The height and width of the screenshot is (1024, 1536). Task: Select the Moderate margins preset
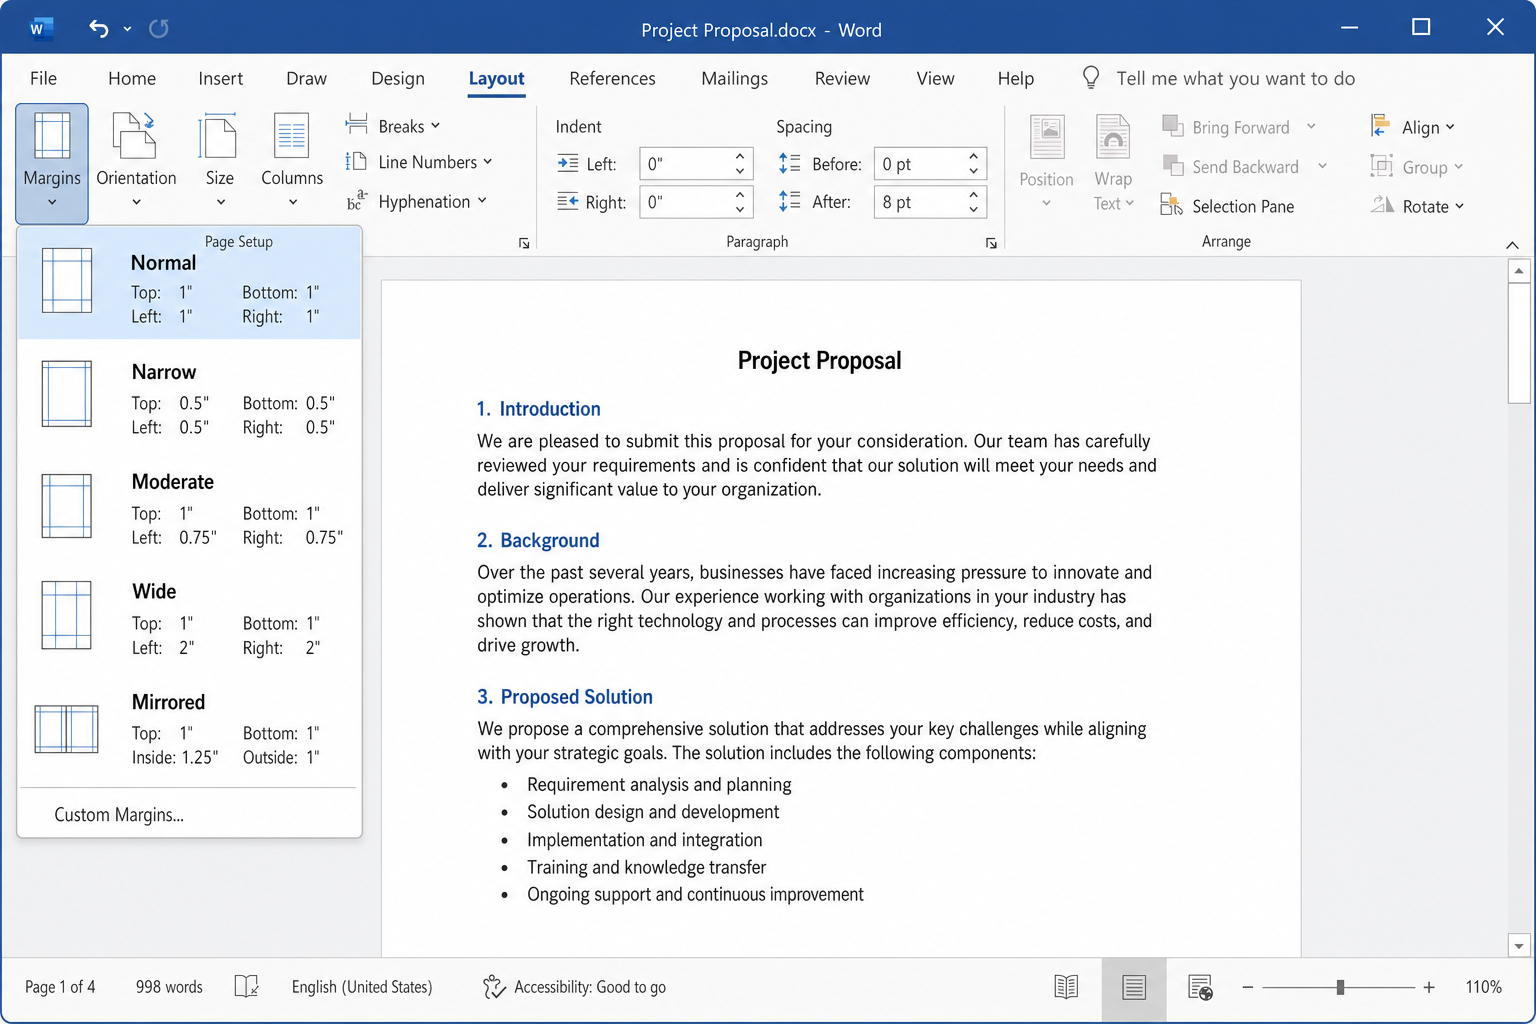tap(190, 509)
